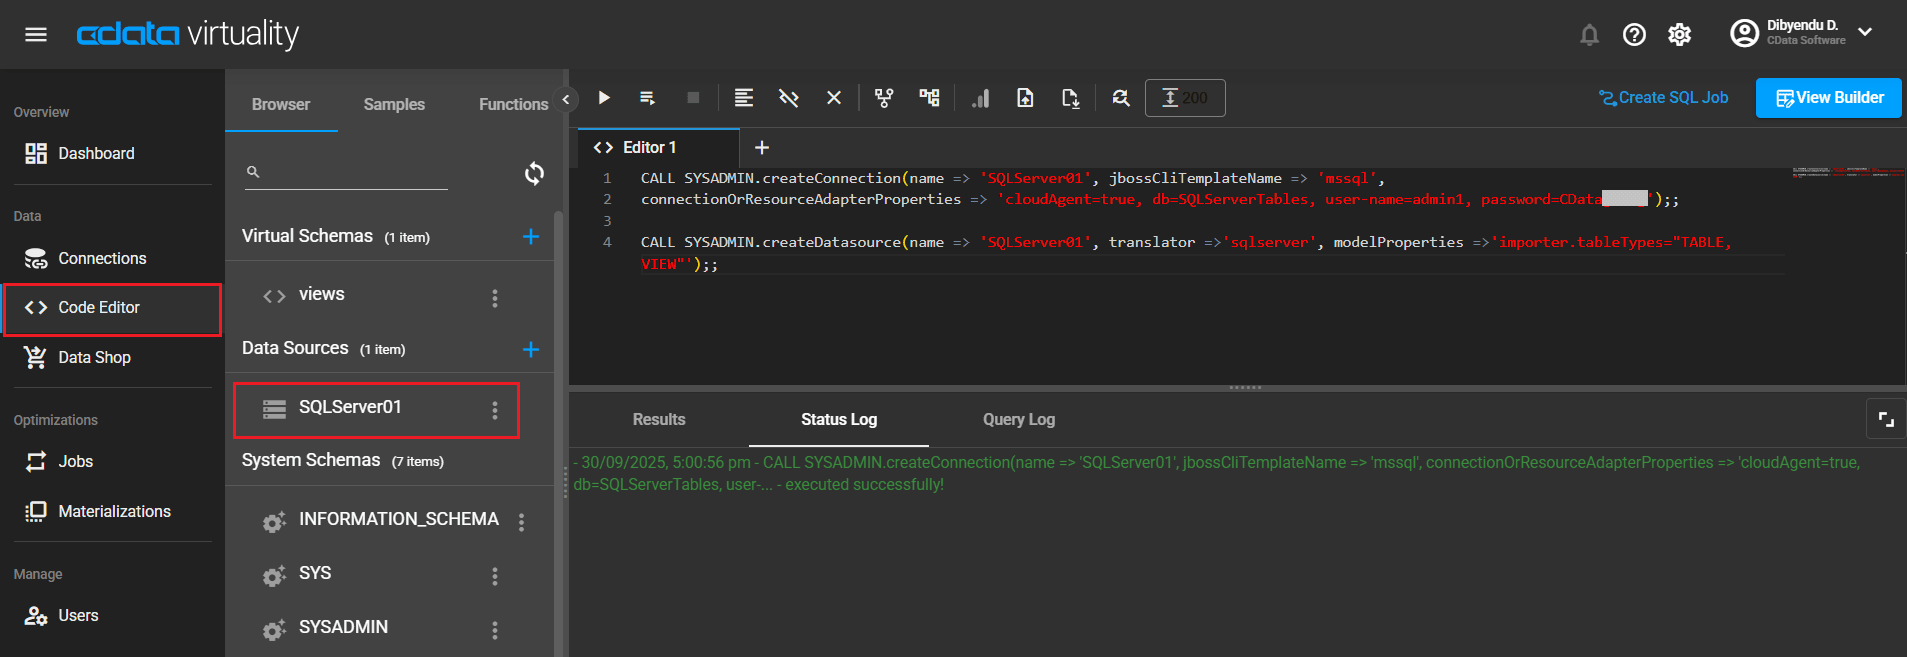Viewport: 1907px width, 657px height.
Task: Open the settings gear in header
Action: [x=1679, y=35]
